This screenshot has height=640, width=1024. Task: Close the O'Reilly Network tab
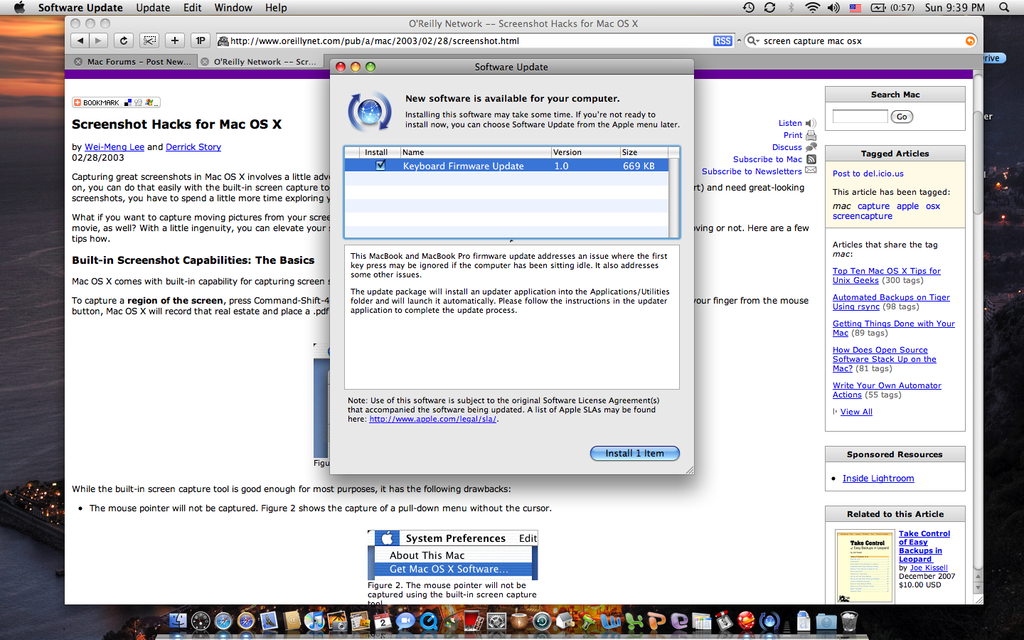204,61
